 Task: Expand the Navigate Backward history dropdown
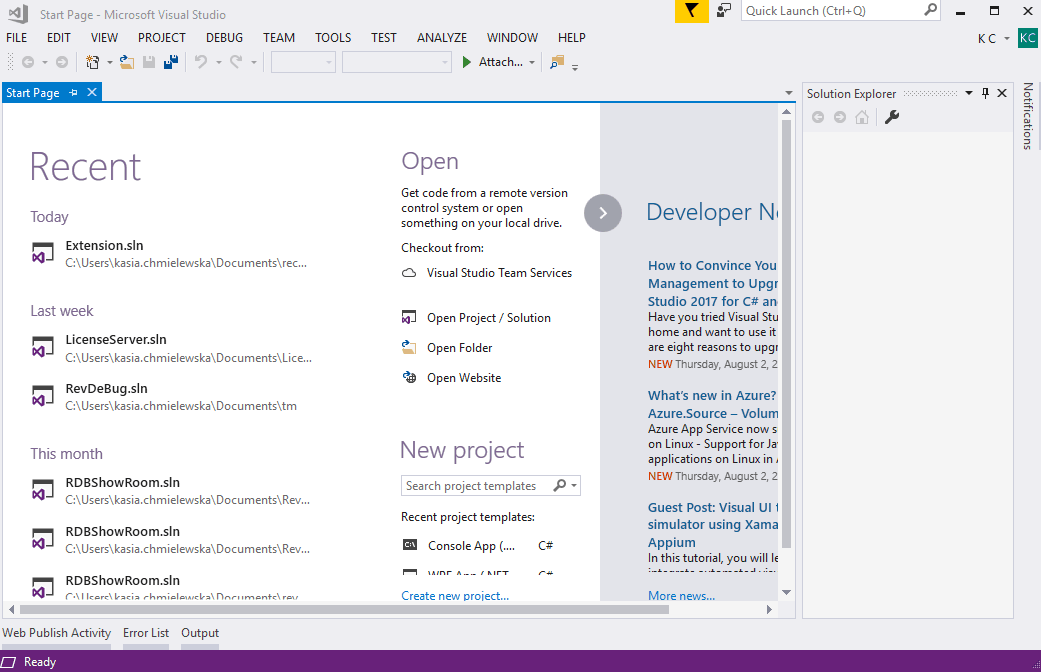pos(45,62)
